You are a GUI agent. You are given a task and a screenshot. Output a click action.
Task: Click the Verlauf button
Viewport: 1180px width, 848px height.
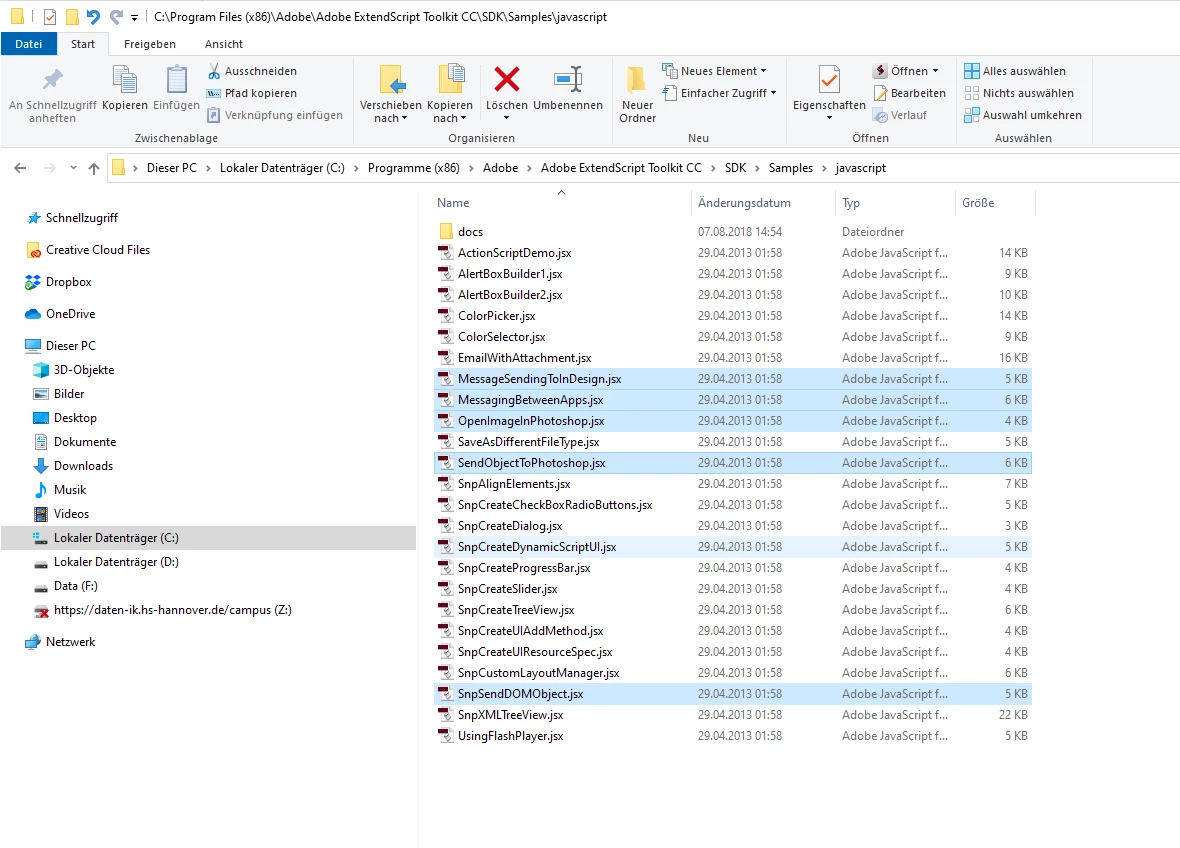coord(899,115)
